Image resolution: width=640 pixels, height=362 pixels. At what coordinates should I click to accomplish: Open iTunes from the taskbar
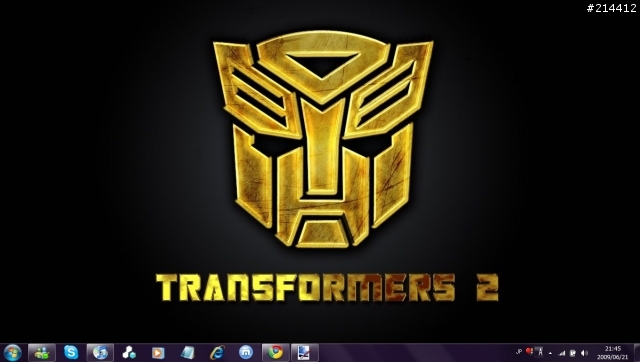click(x=100, y=353)
